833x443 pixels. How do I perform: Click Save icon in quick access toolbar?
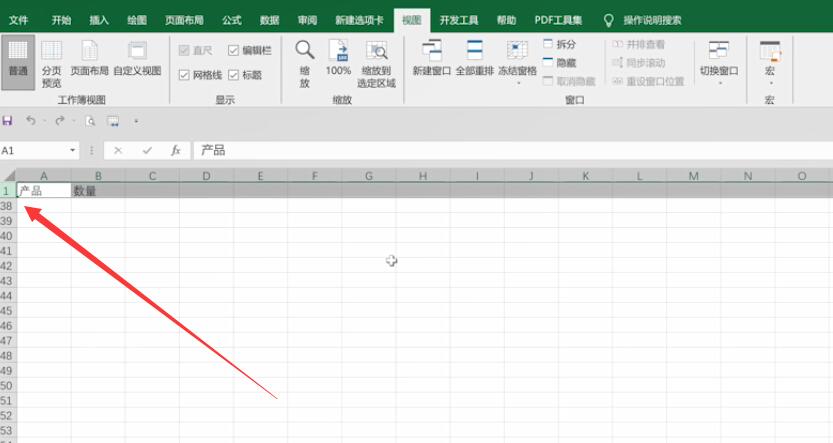click(x=7, y=121)
